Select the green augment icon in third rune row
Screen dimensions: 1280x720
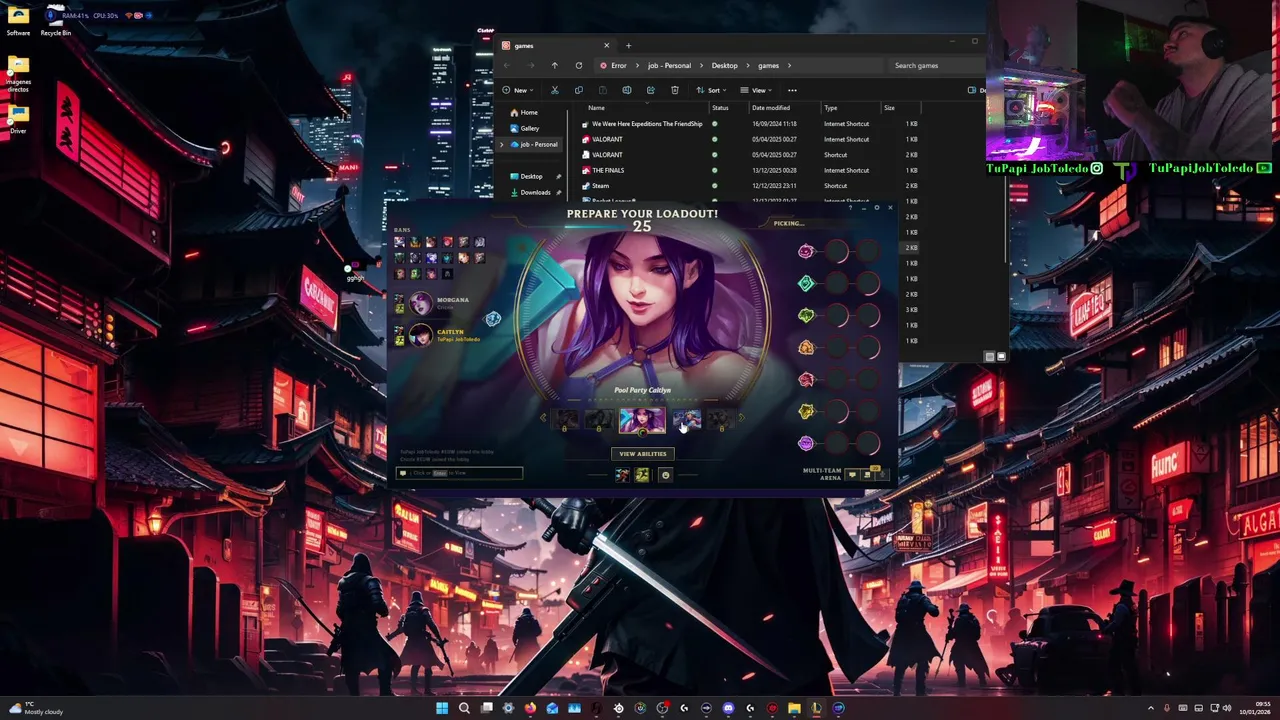[806, 315]
